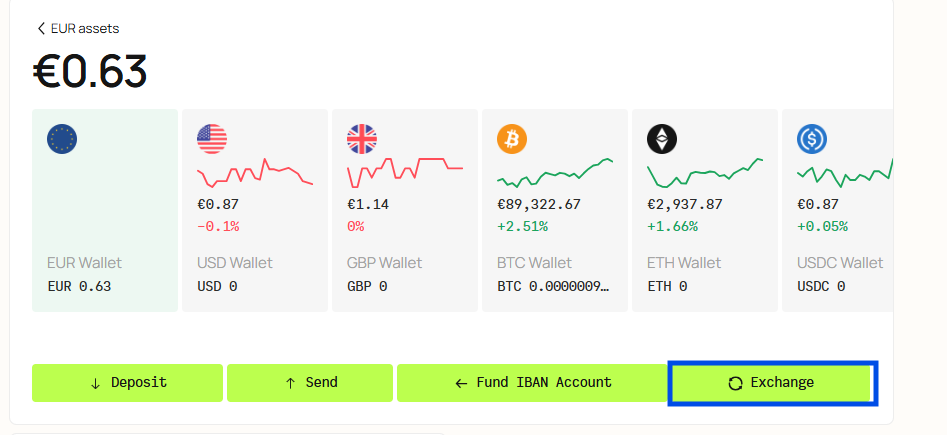Click the black Ethereum icon

662,139
